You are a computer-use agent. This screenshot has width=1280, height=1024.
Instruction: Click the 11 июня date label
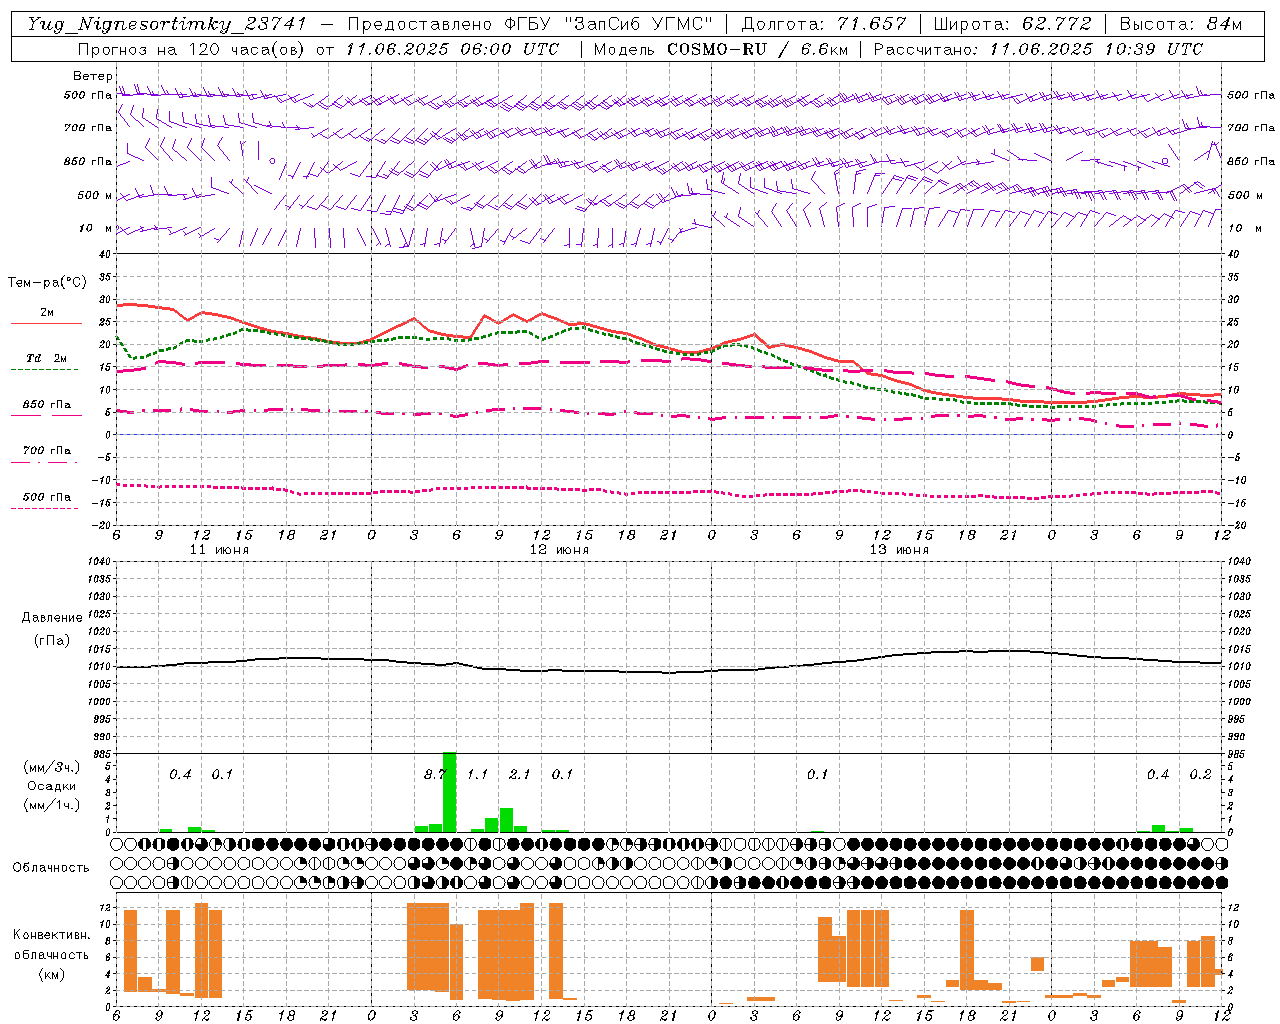point(219,550)
